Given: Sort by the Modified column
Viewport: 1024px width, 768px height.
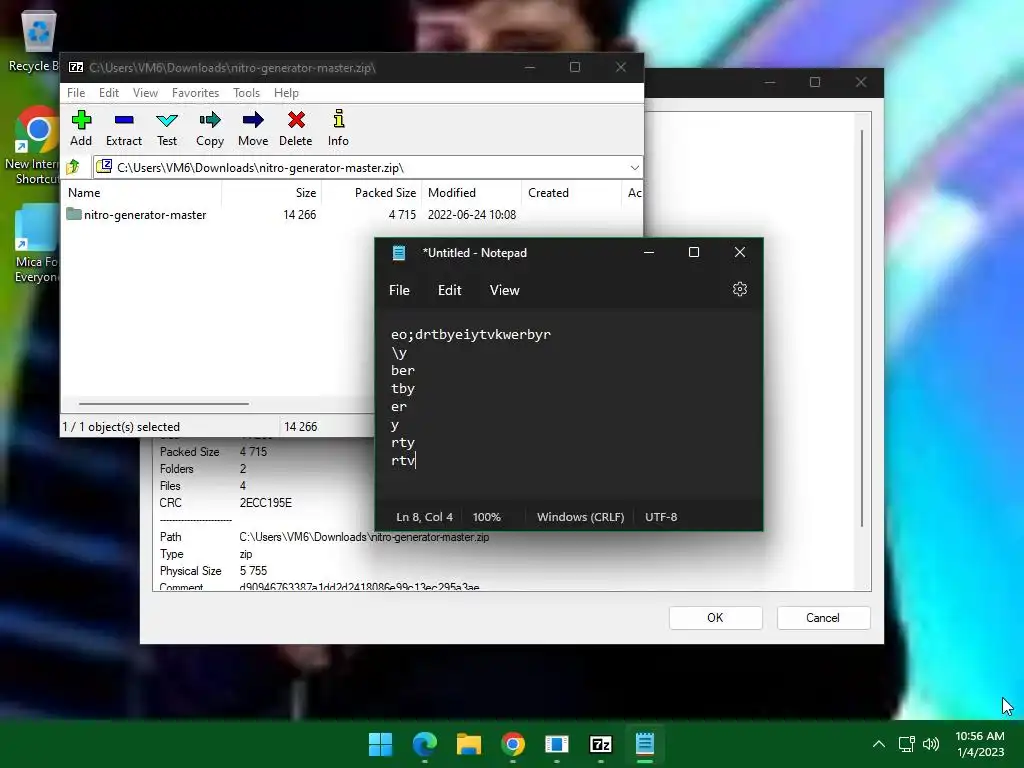Looking at the screenshot, I should (472, 193).
